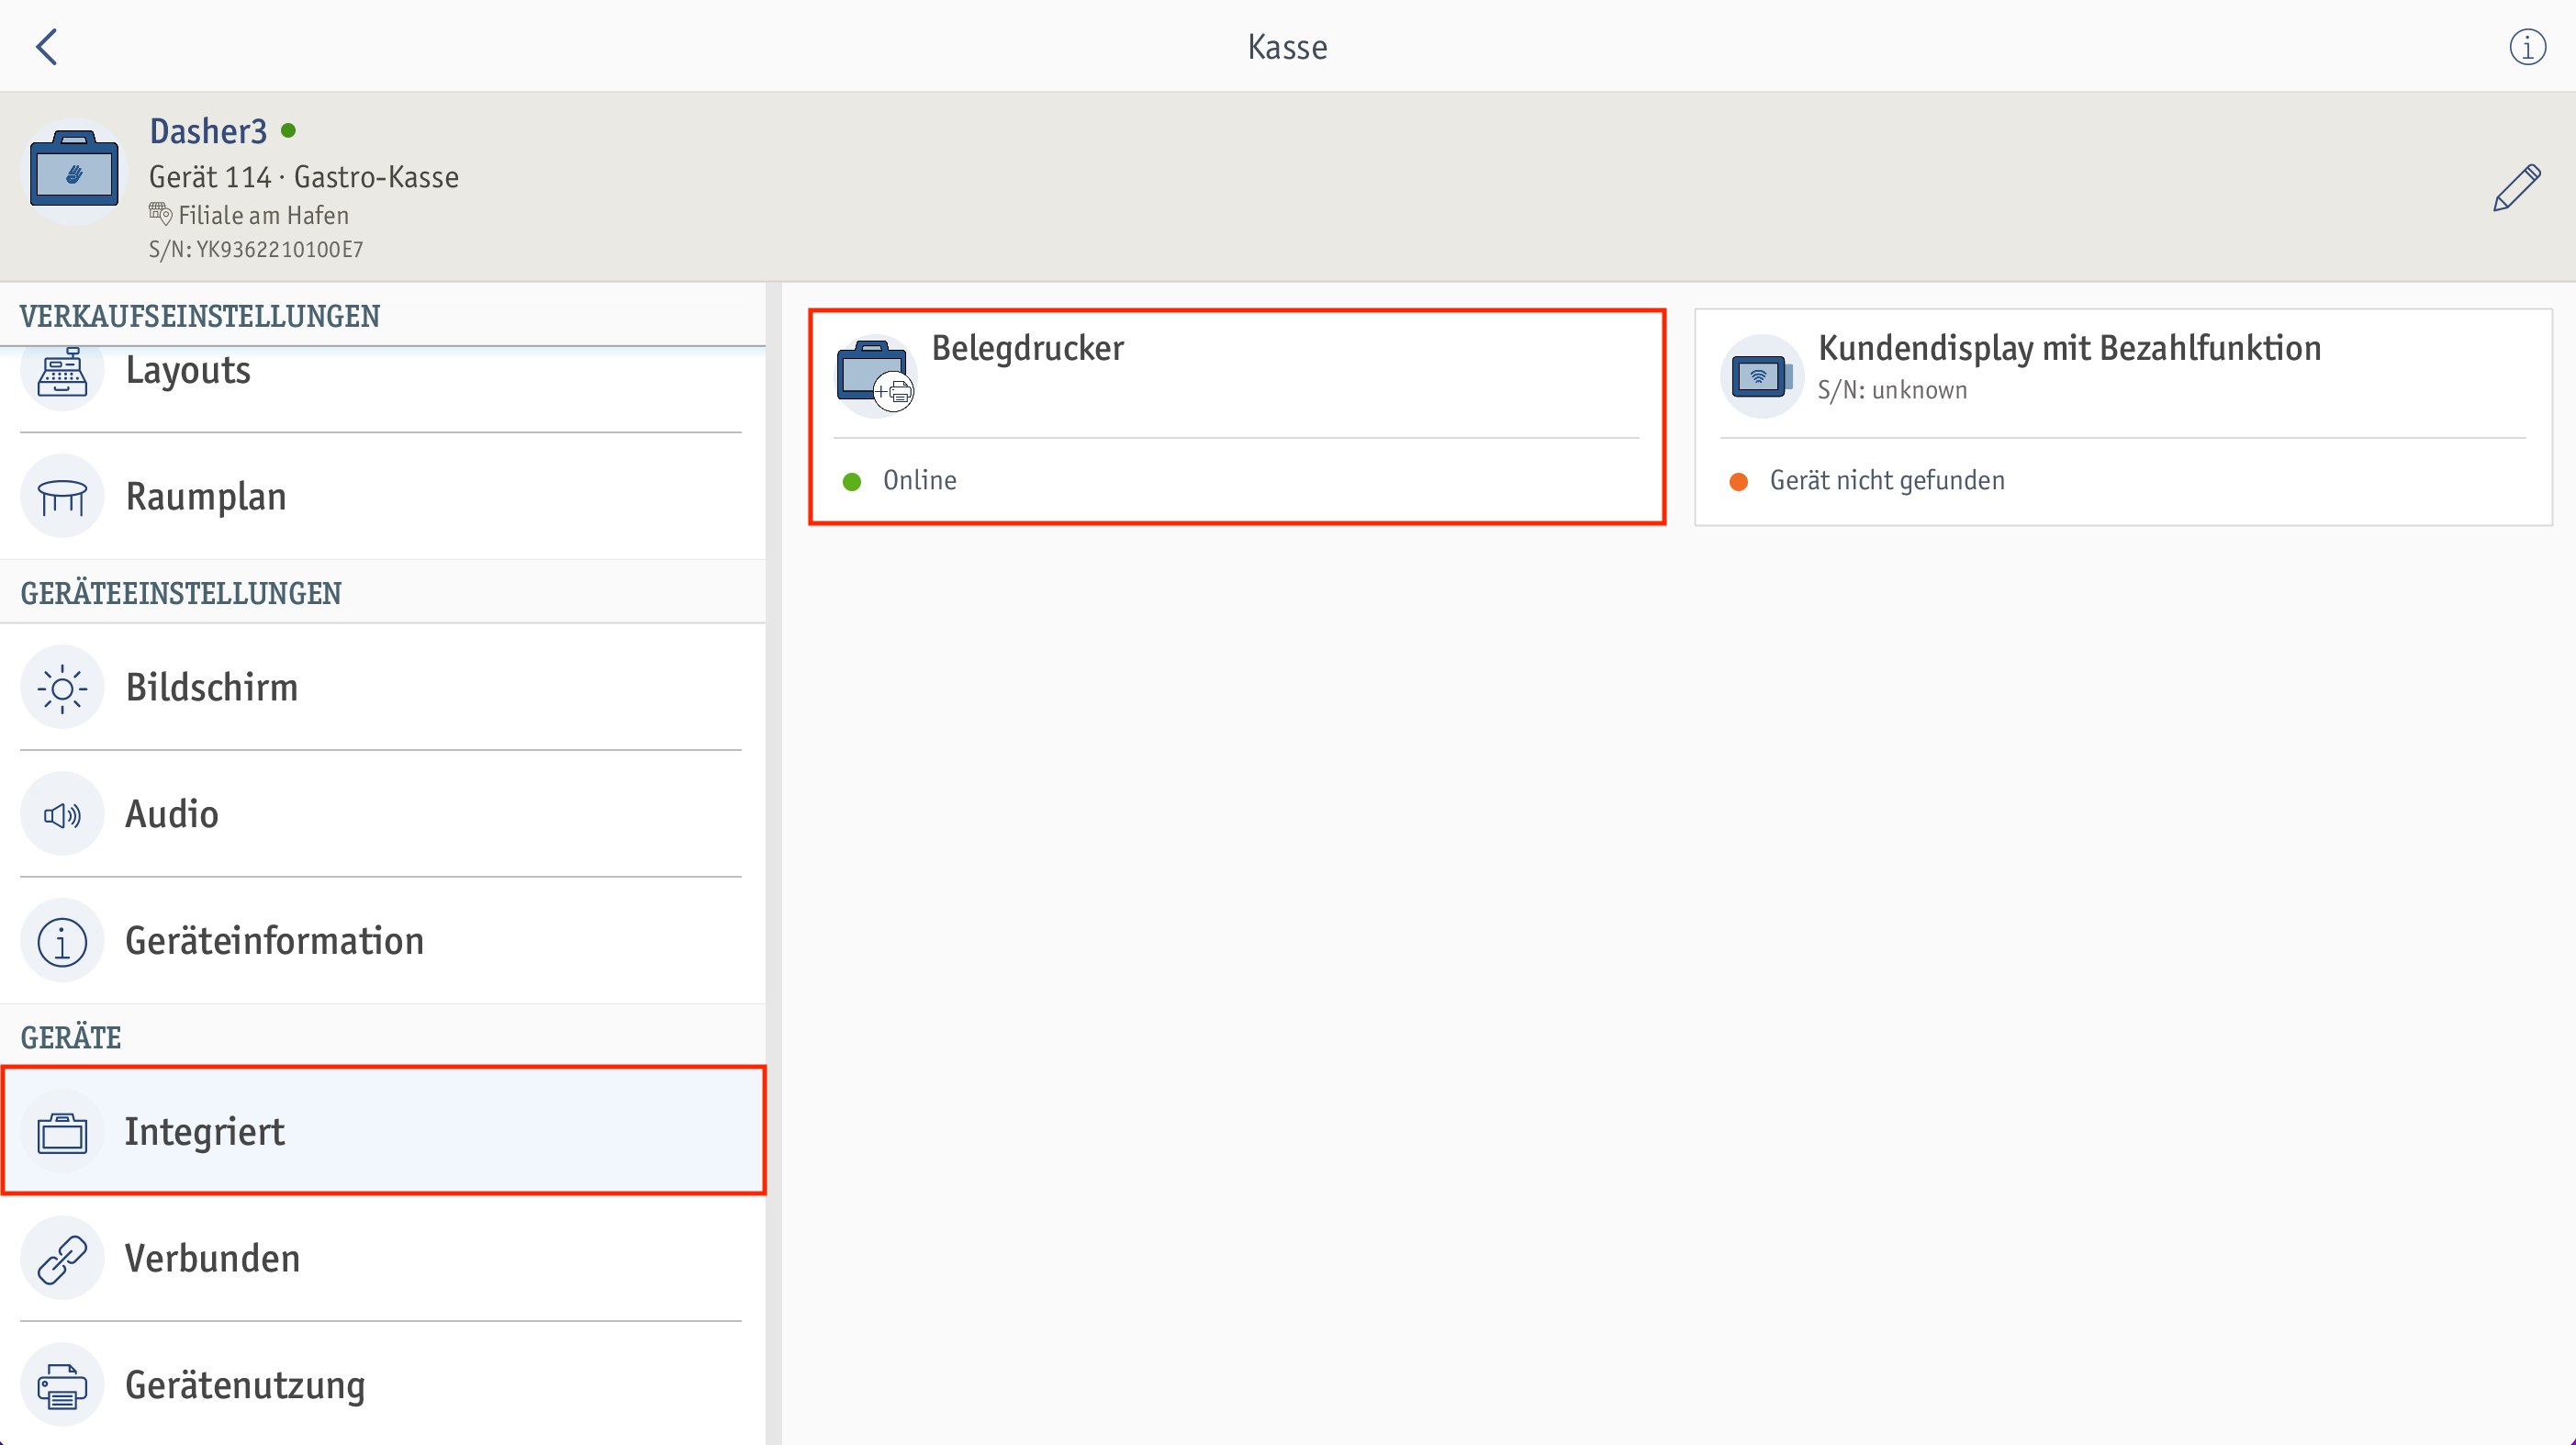
Task: Open the Verbunden devices entry
Action: [383, 1258]
